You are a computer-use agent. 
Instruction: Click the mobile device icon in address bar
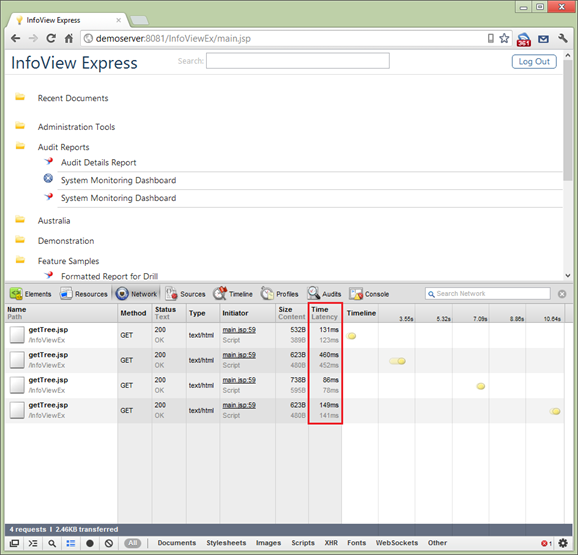pos(491,38)
